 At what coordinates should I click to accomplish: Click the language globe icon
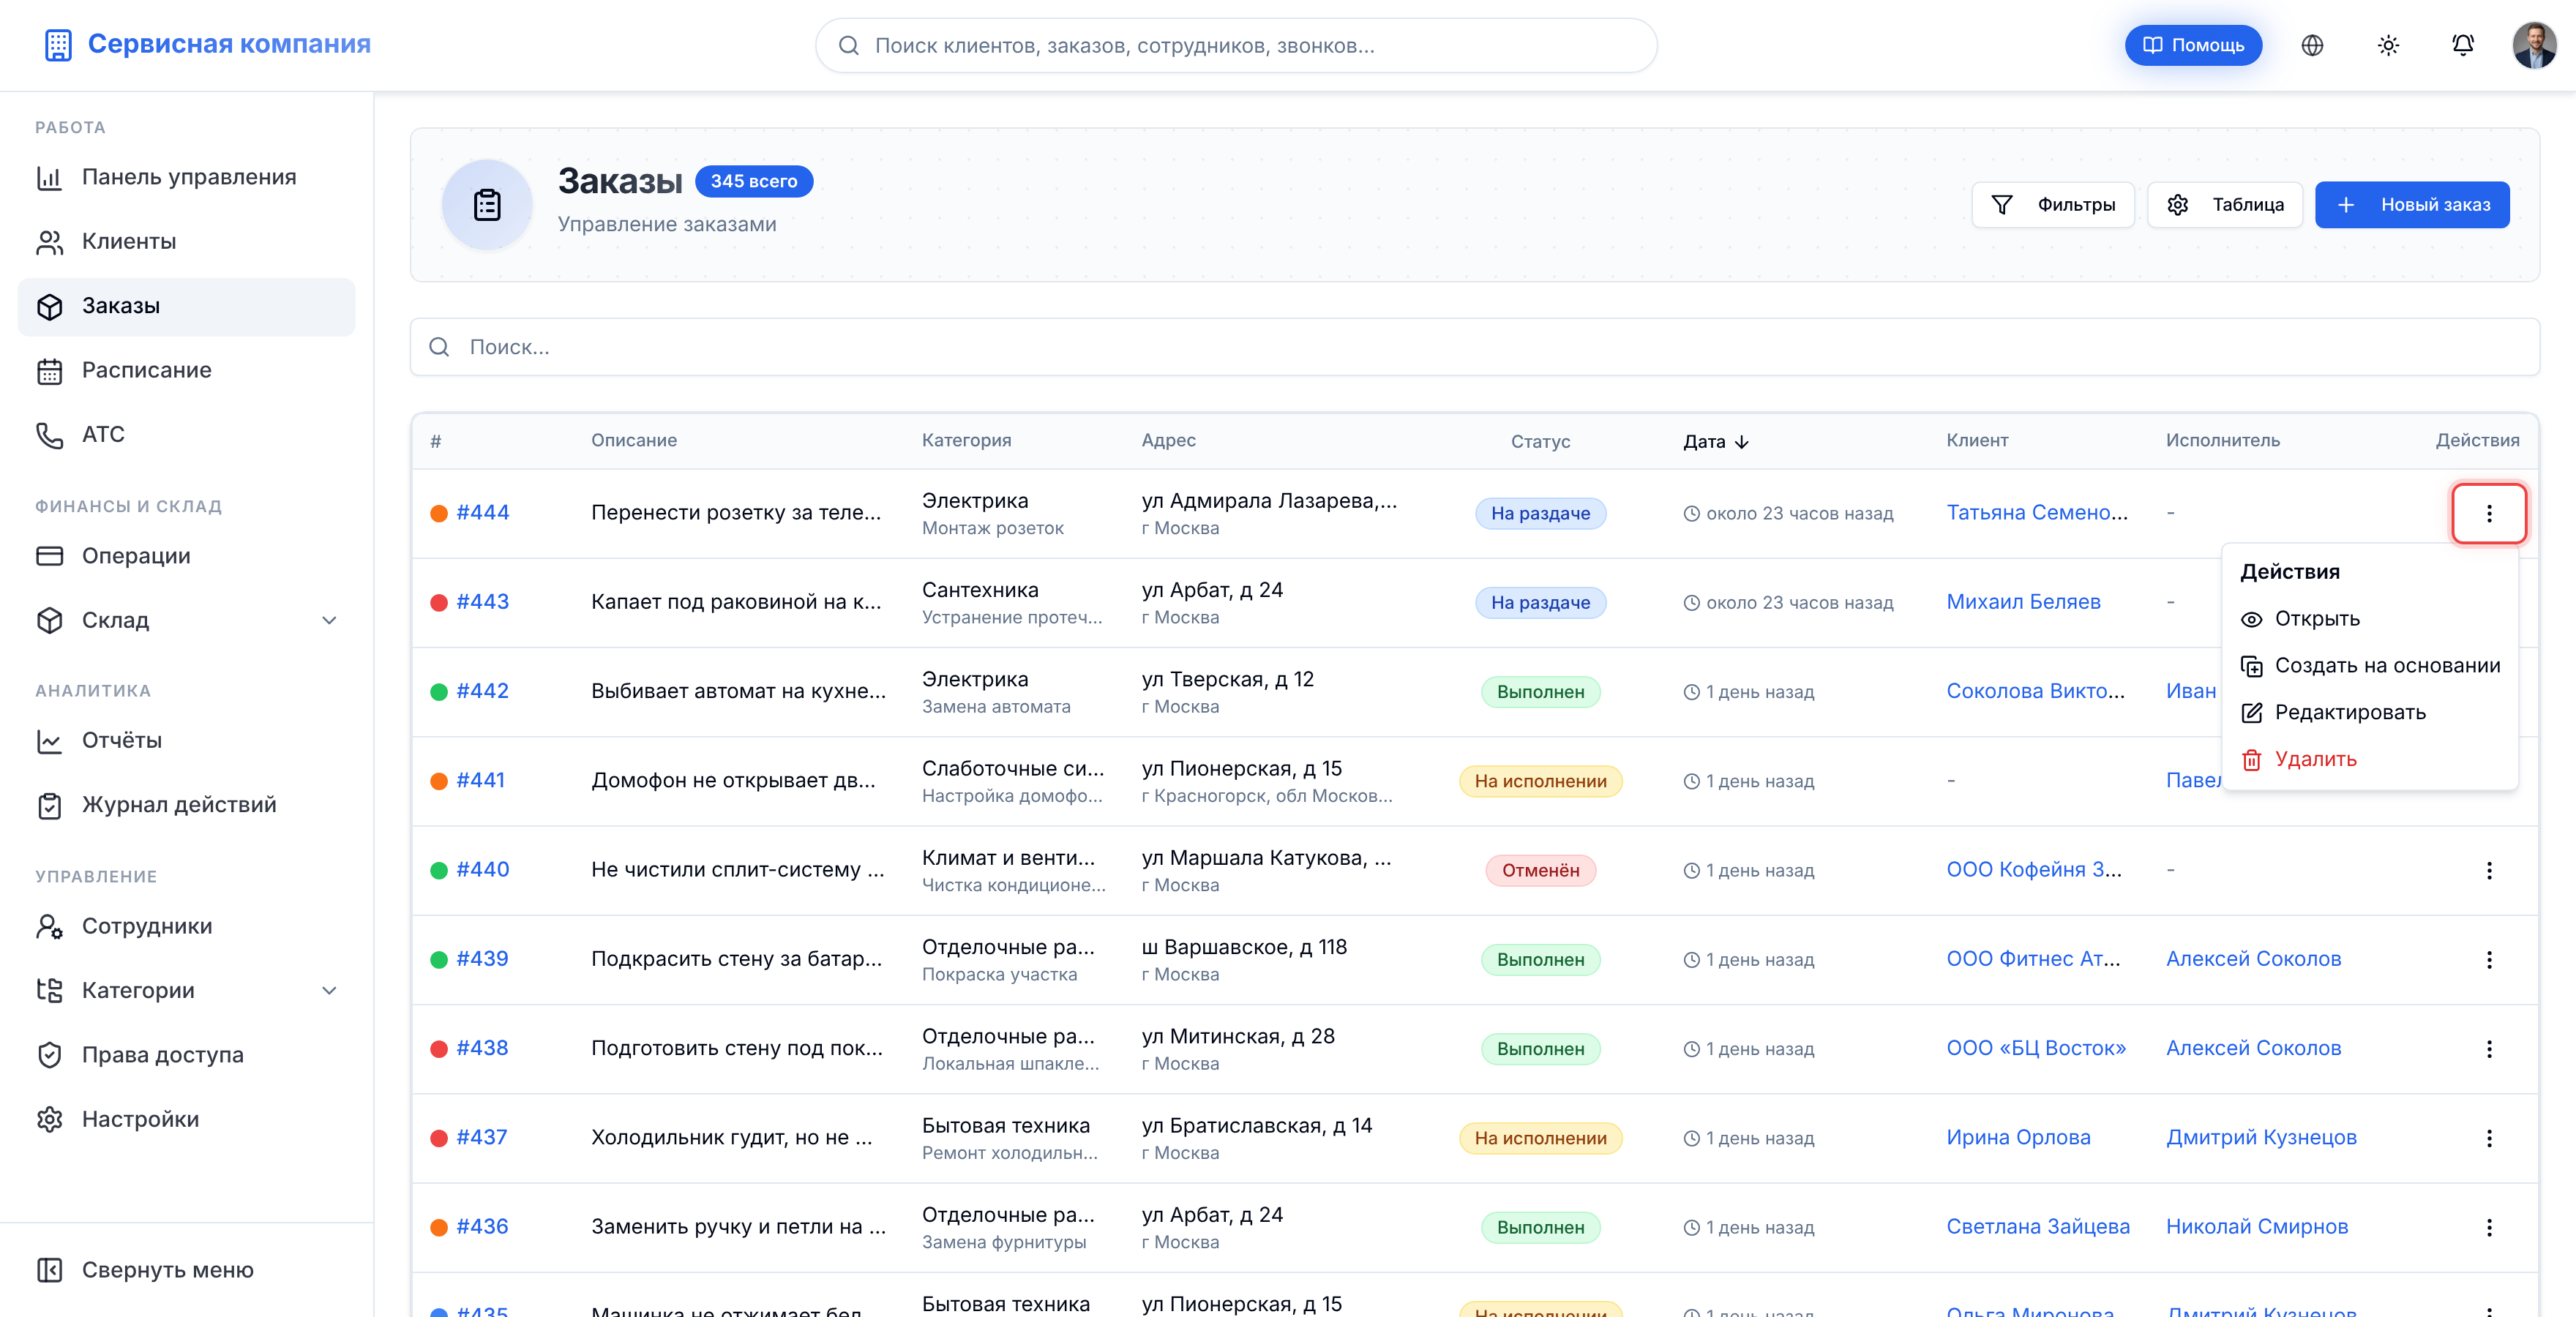2312,45
